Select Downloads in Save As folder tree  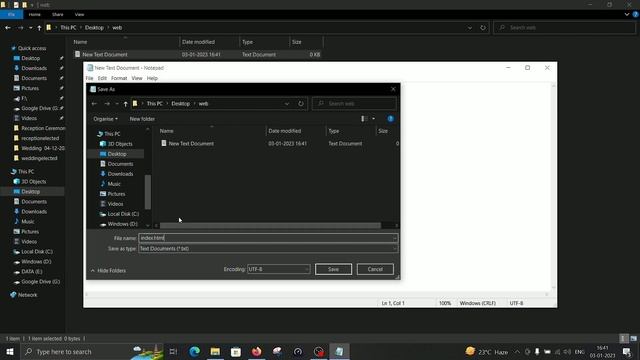[x=120, y=174]
